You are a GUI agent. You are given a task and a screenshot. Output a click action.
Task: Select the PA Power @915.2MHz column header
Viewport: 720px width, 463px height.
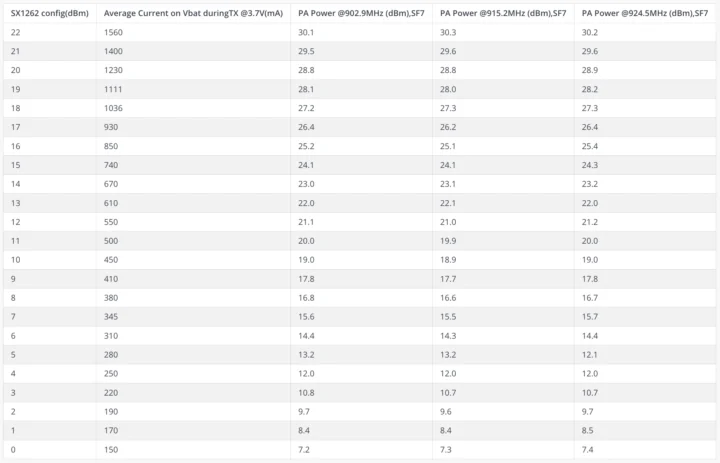[x=503, y=13]
